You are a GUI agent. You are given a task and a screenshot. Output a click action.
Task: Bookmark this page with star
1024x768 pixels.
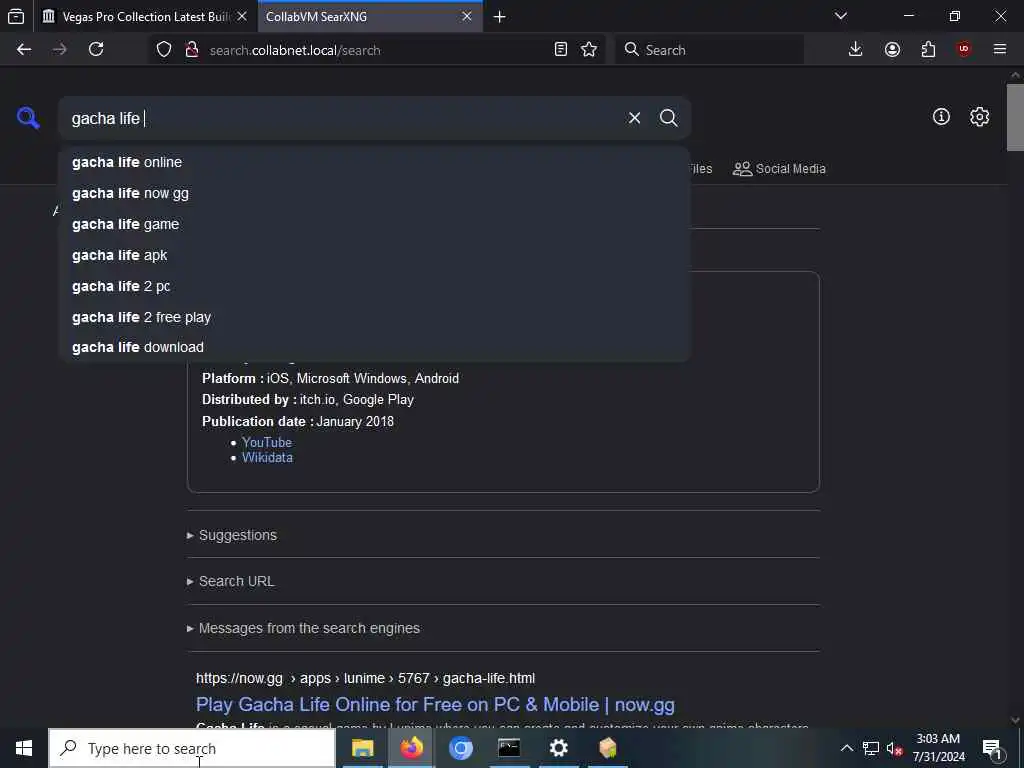588,50
